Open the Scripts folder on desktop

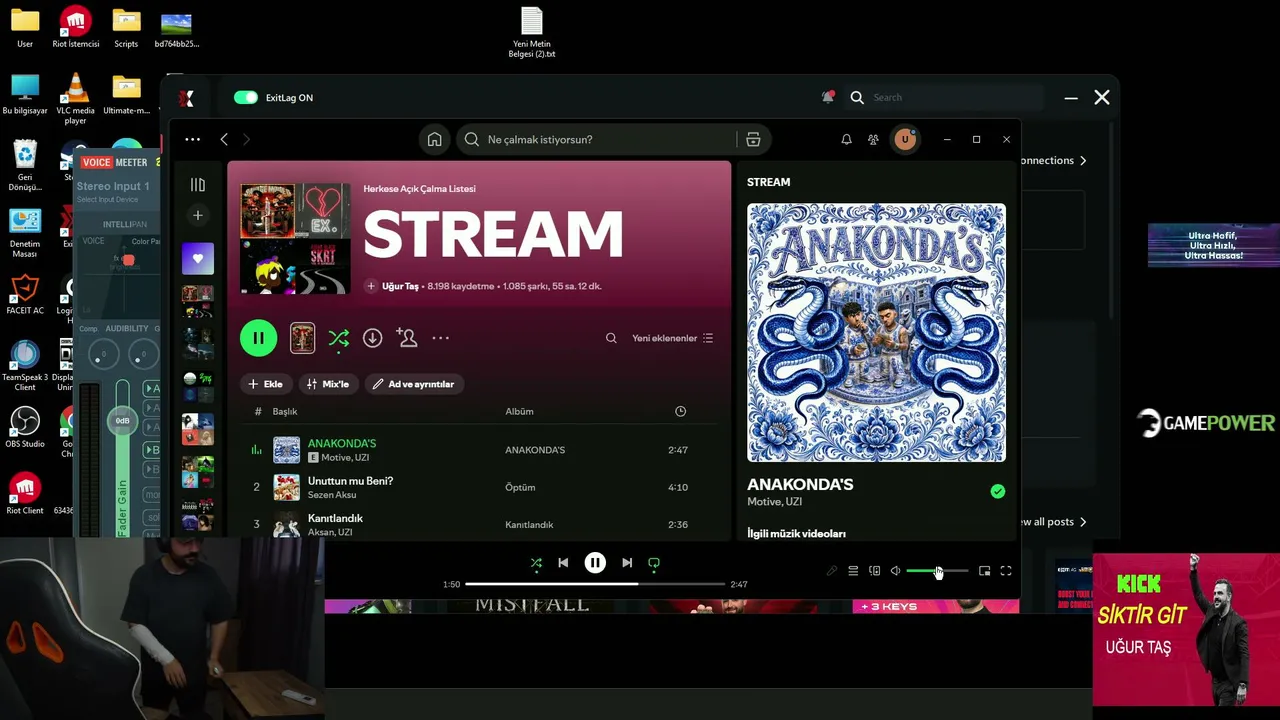(x=126, y=28)
